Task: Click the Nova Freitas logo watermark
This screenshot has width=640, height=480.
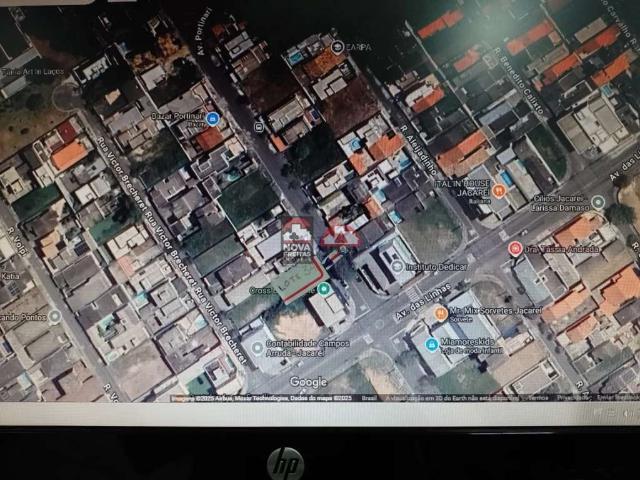Action: 296,237
